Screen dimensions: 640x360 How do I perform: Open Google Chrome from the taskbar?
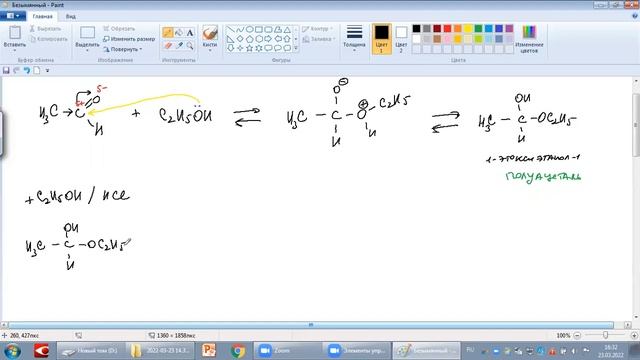tap(238, 351)
